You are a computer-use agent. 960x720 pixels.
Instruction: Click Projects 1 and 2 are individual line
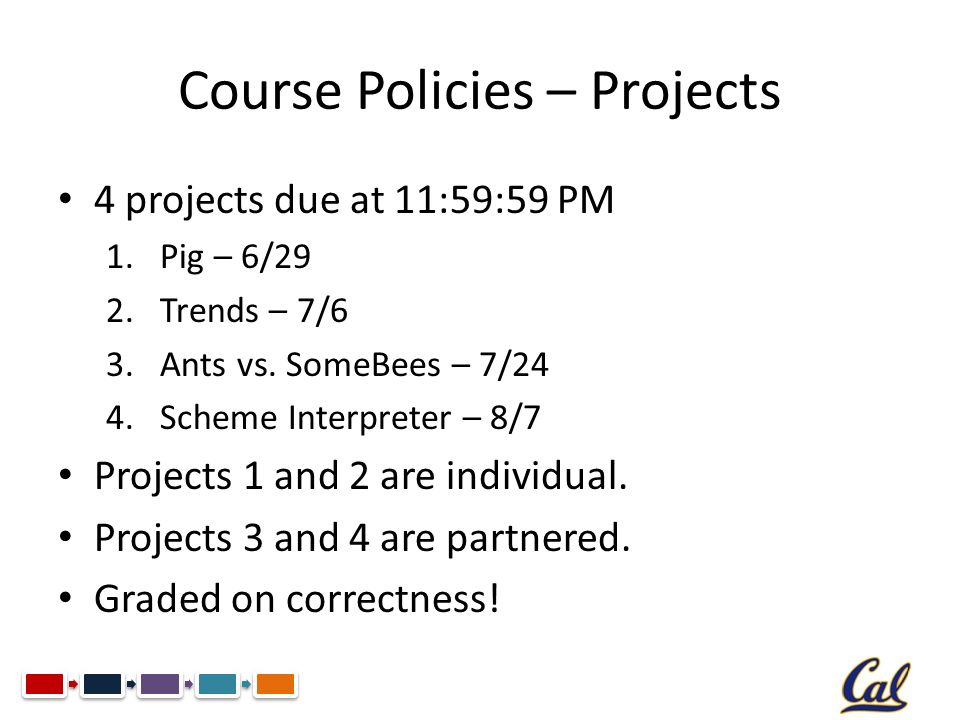click(361, 476)
